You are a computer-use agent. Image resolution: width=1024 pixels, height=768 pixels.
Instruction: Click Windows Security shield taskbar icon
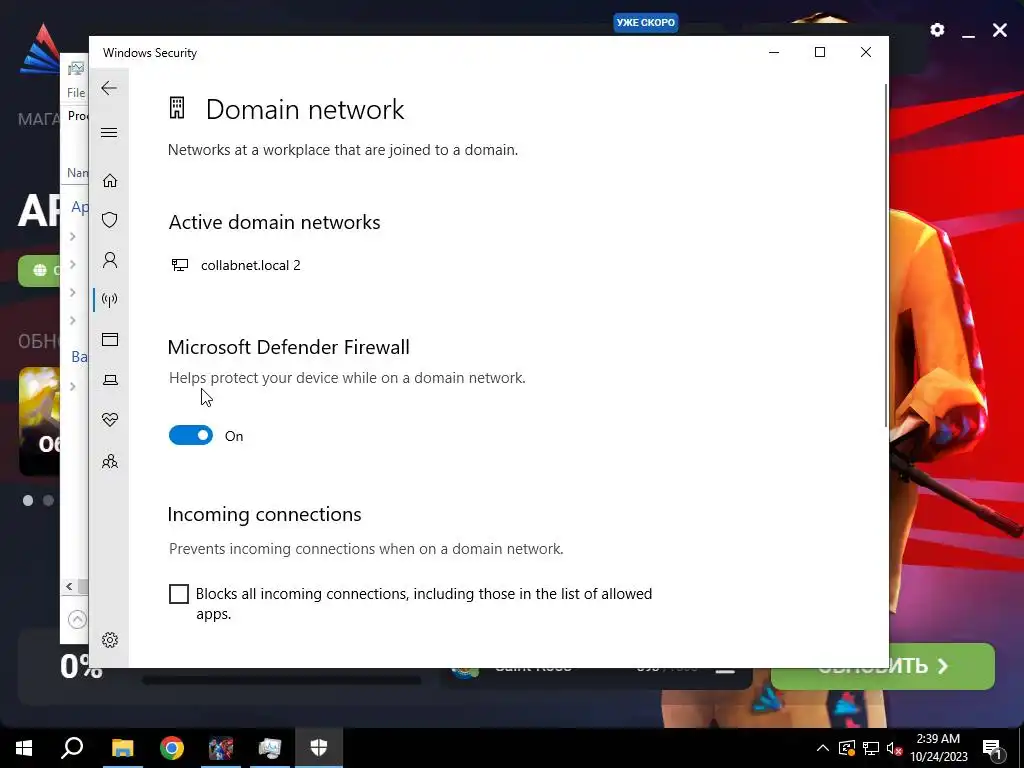[x=319, y=748]
